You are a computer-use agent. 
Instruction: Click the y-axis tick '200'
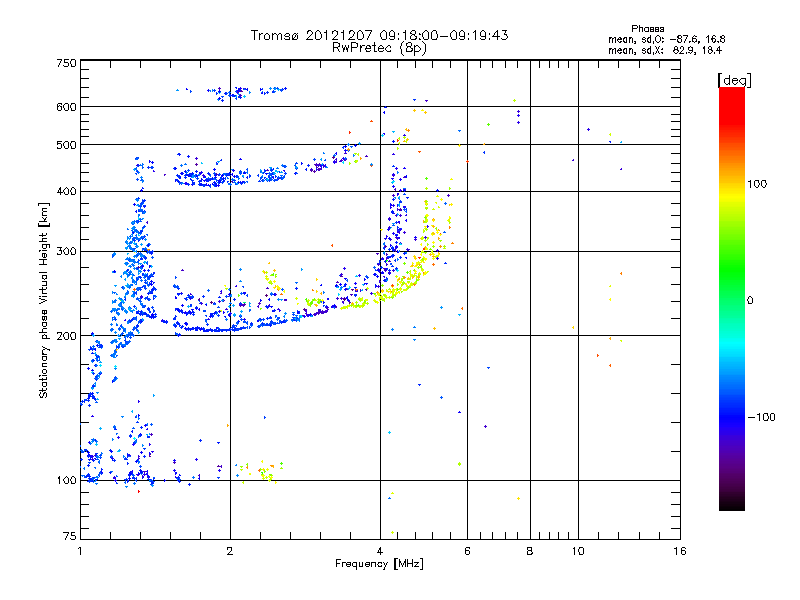coord(66,336)
